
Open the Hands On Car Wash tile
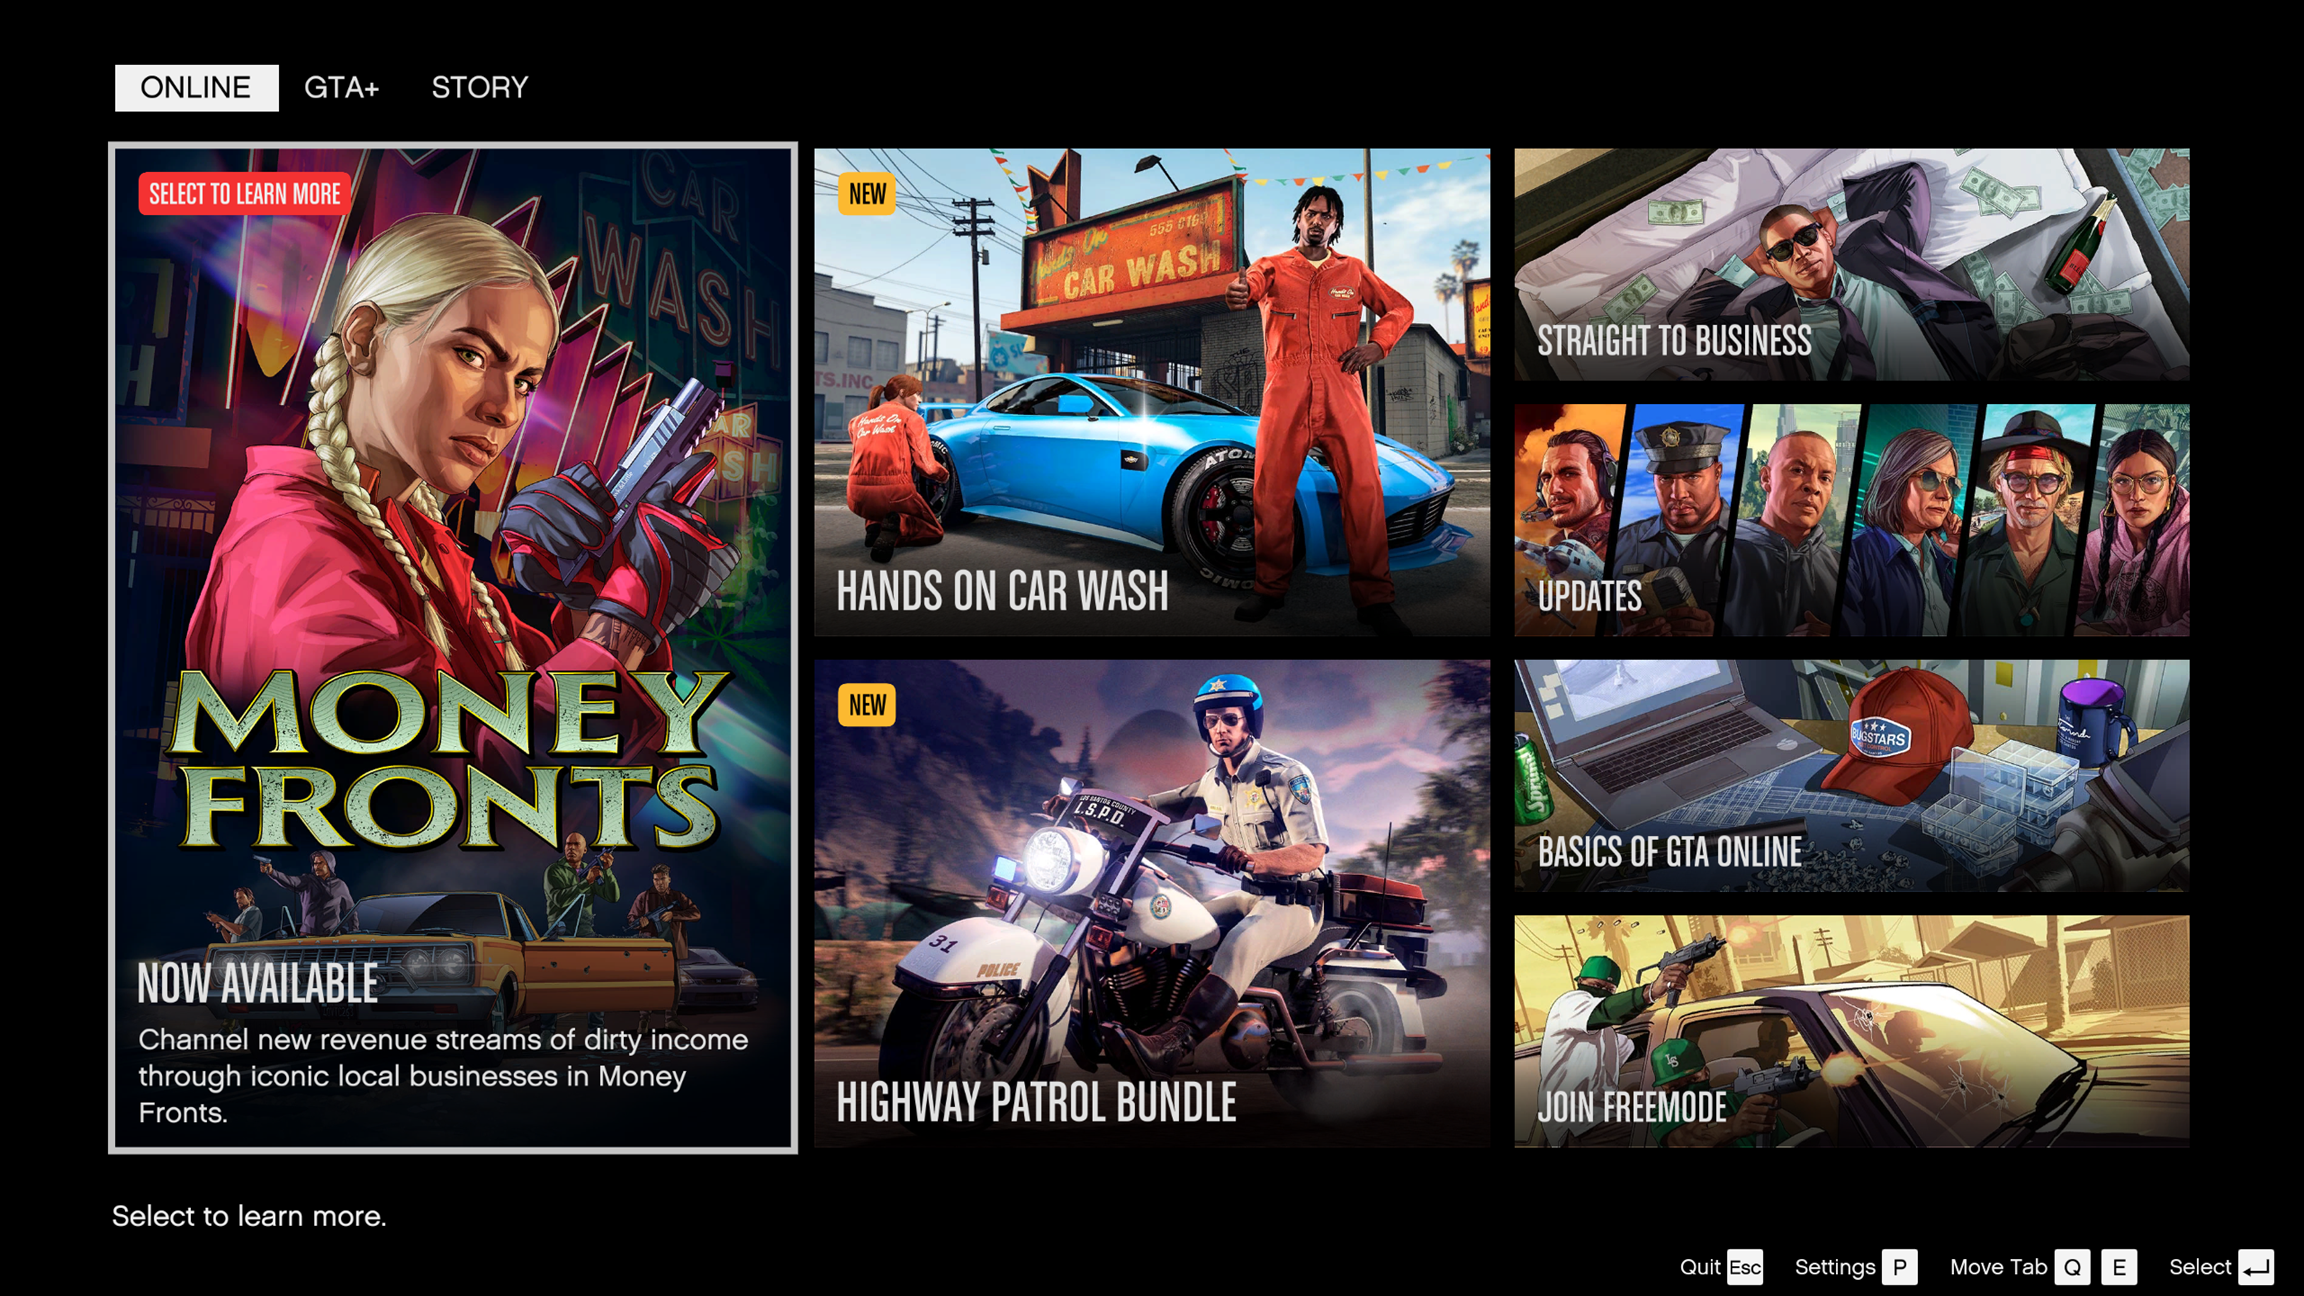click(x=1152, y=392)
